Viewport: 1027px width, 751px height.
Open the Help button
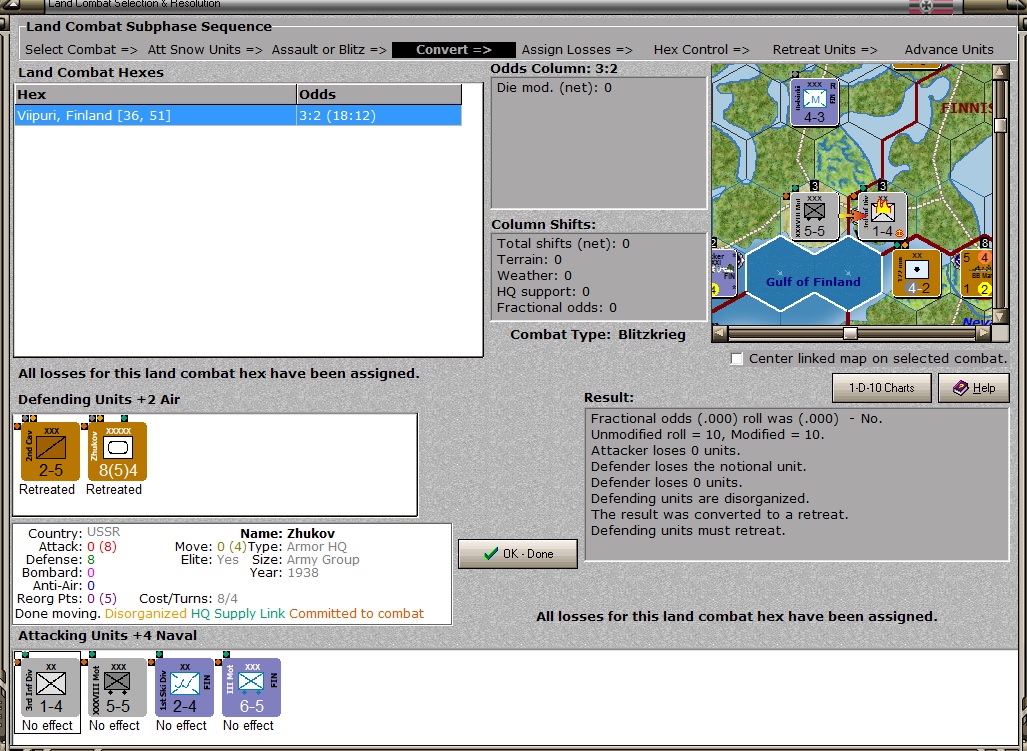pos(973,388)
